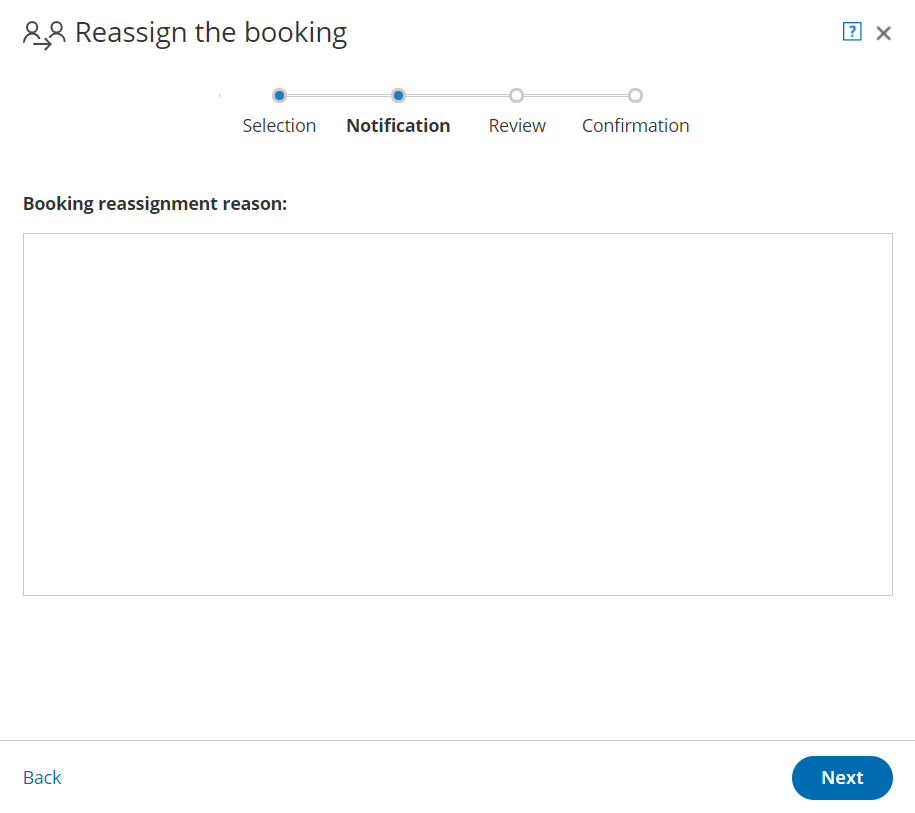Click the Selection step circle

[280, 96]
